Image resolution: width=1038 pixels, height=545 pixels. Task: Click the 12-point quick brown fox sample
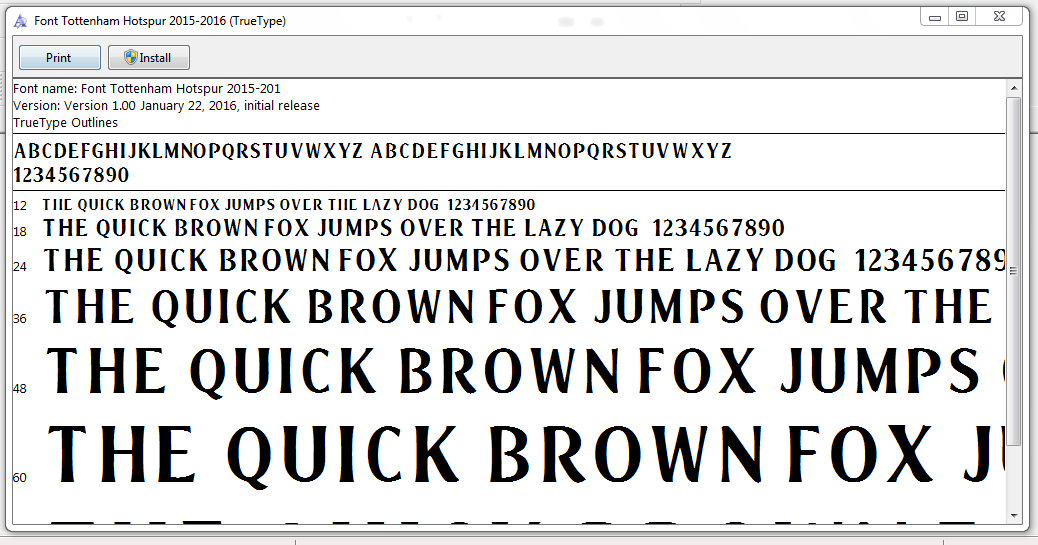(289, 205)
